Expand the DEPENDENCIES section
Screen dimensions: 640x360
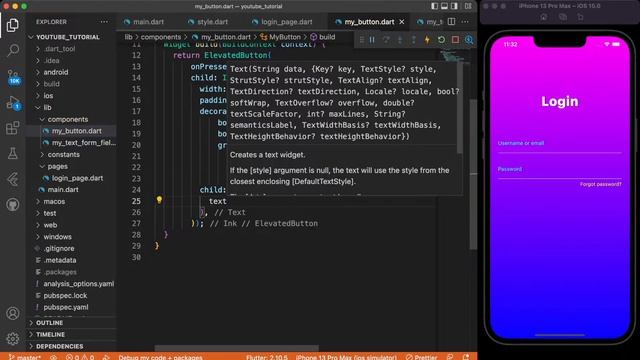[x=59, y=346]
